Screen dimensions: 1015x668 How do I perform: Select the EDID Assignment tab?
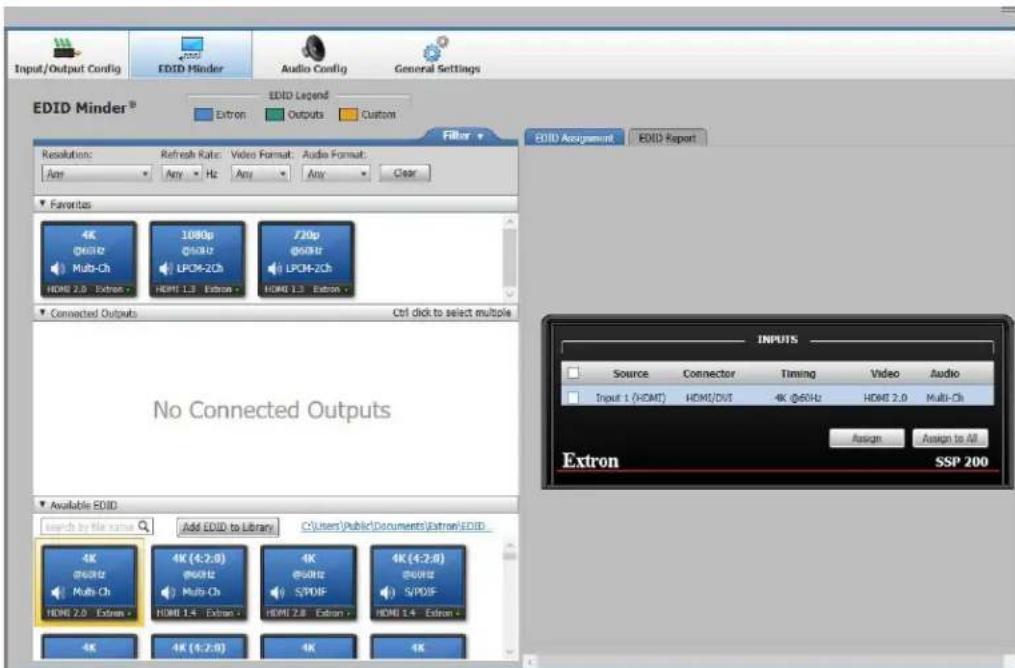click(574, 138)
